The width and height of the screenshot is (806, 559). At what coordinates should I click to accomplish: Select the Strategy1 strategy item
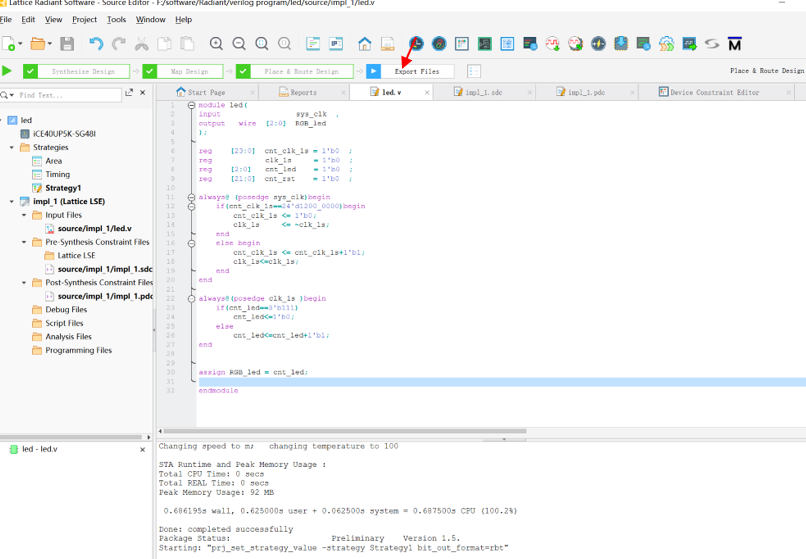[x=63, y=188]
